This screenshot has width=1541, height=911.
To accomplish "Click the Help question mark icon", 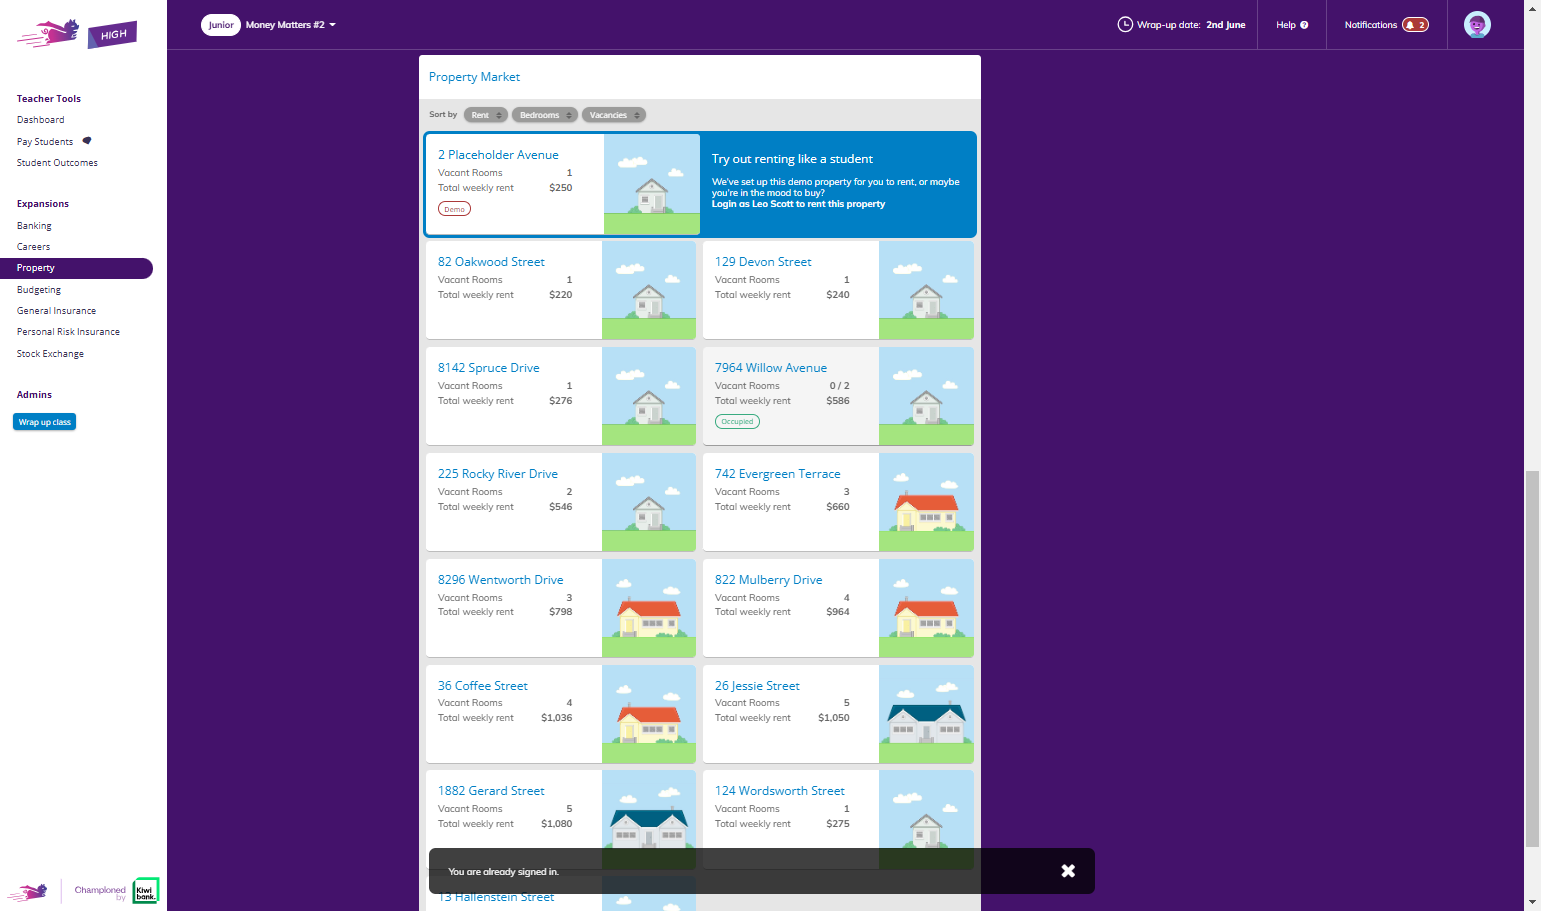I will [1304, 25].
